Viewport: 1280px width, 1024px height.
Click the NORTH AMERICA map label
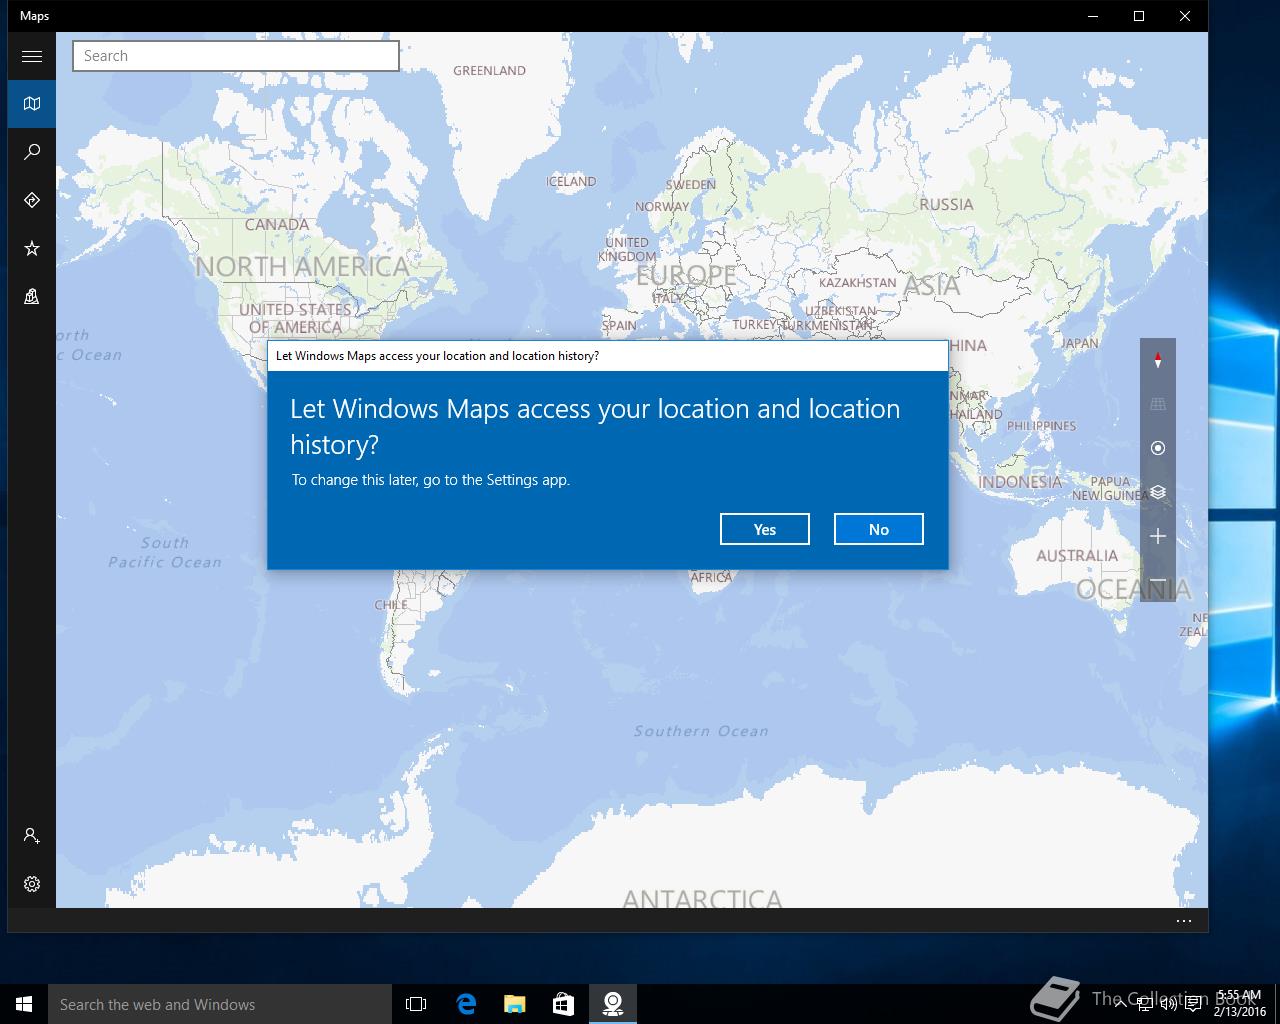(x=302, y=267)
